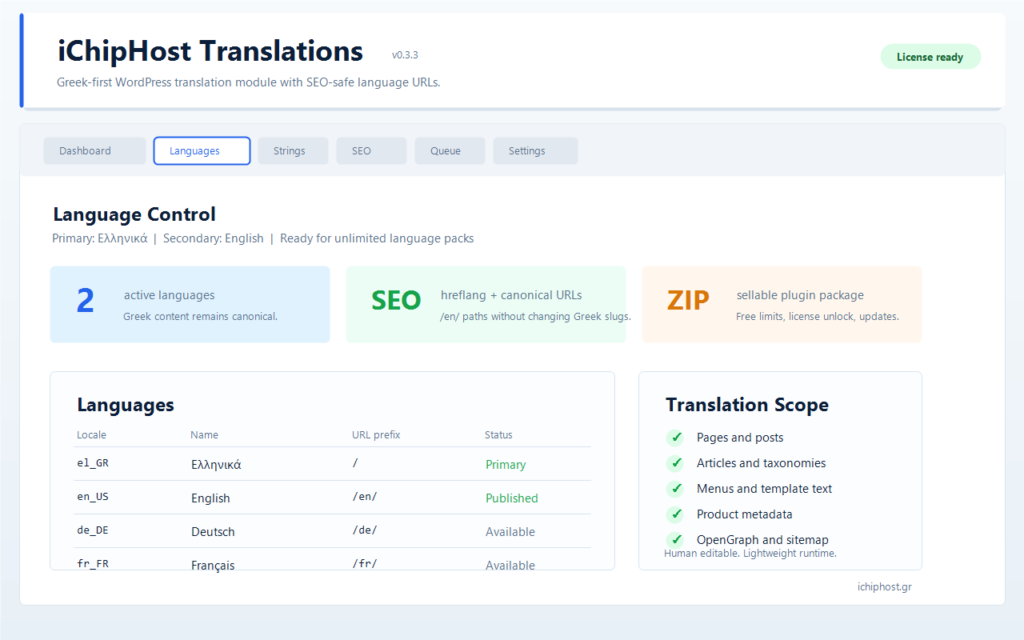Click Available status in the Français row
The image size is (1024, 640).
click(x=510, y=565)
